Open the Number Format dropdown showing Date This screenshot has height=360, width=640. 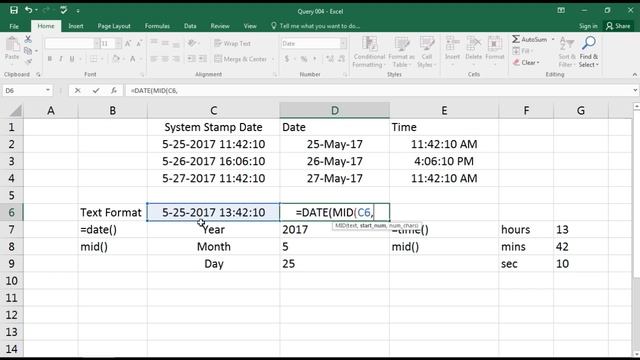tap(313, 43)
